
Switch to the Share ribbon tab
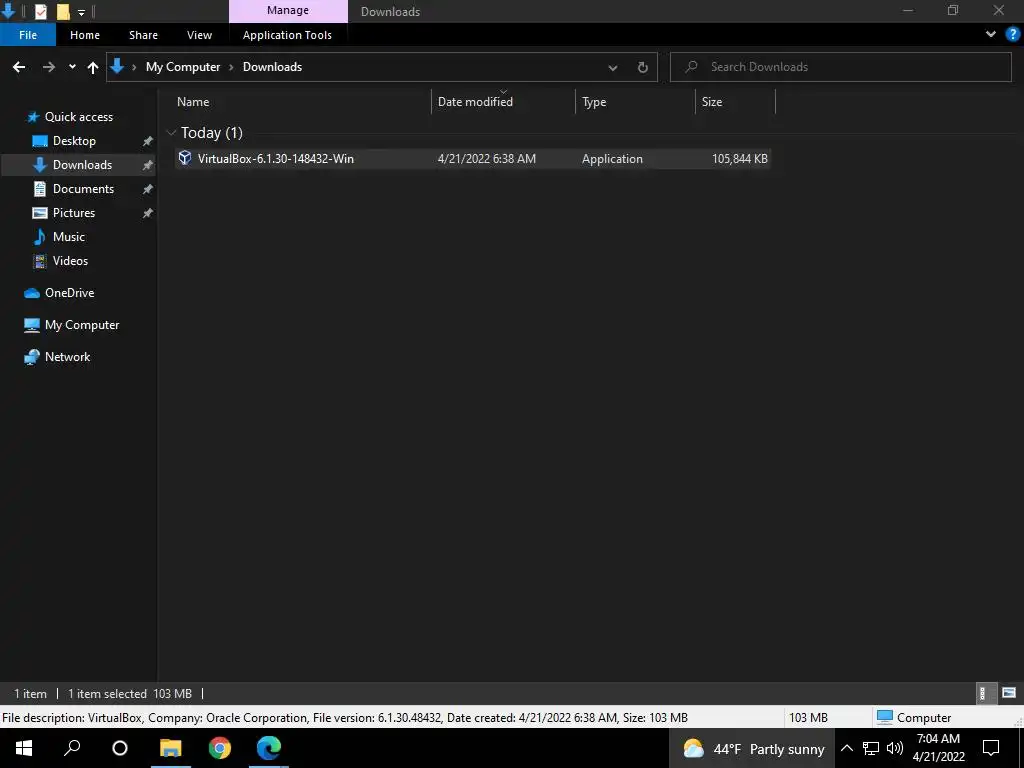(143, 35)
